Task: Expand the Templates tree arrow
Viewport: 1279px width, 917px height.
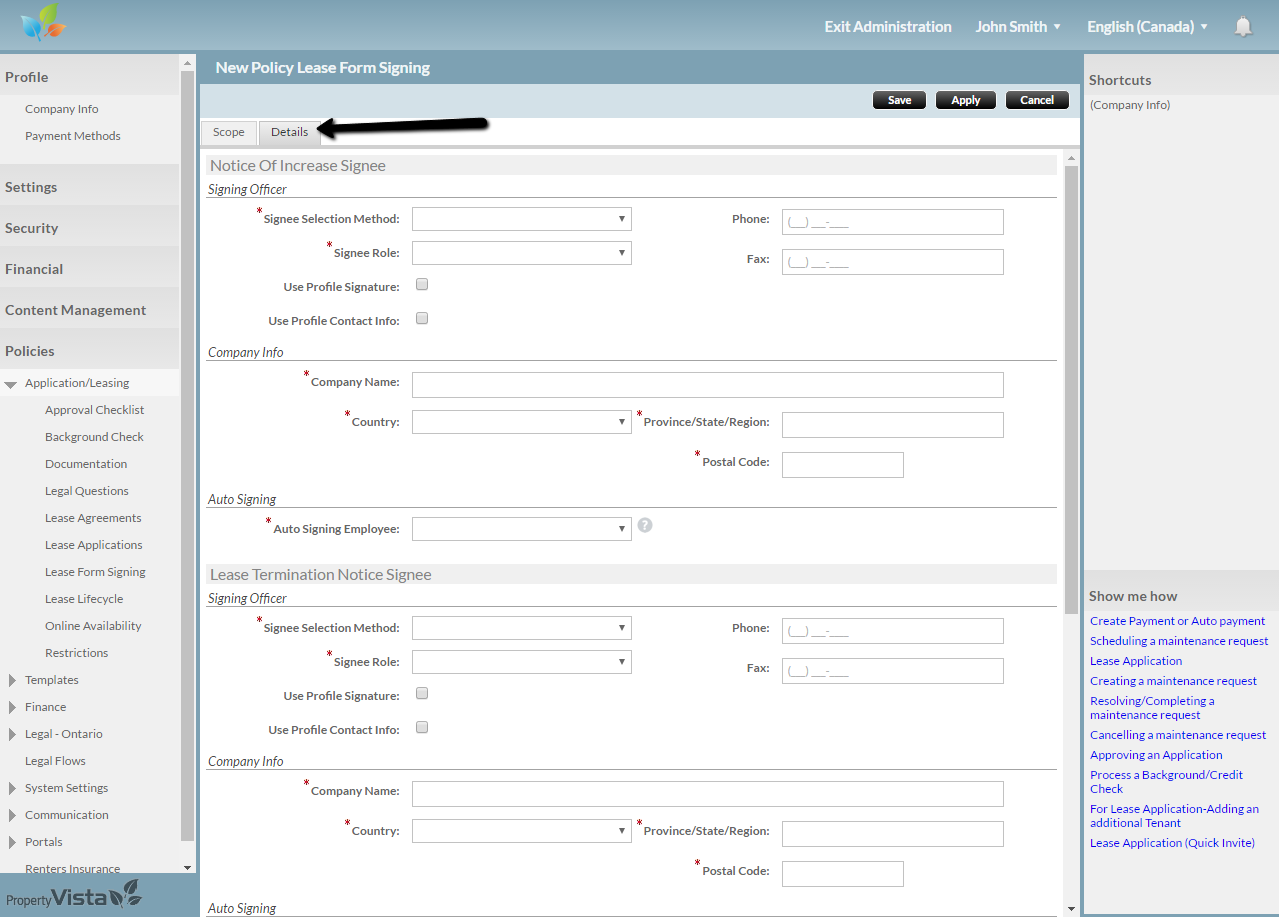Action: [12, 680]
